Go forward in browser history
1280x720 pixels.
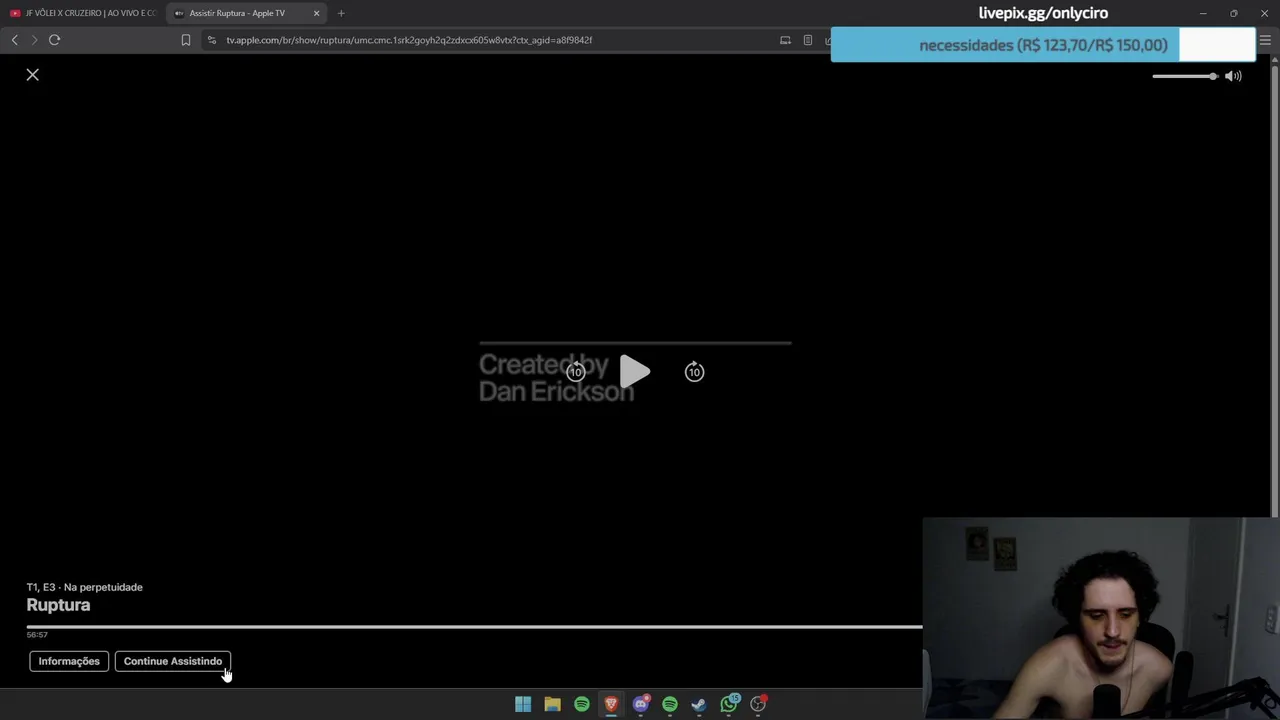[x=34, y=40]
